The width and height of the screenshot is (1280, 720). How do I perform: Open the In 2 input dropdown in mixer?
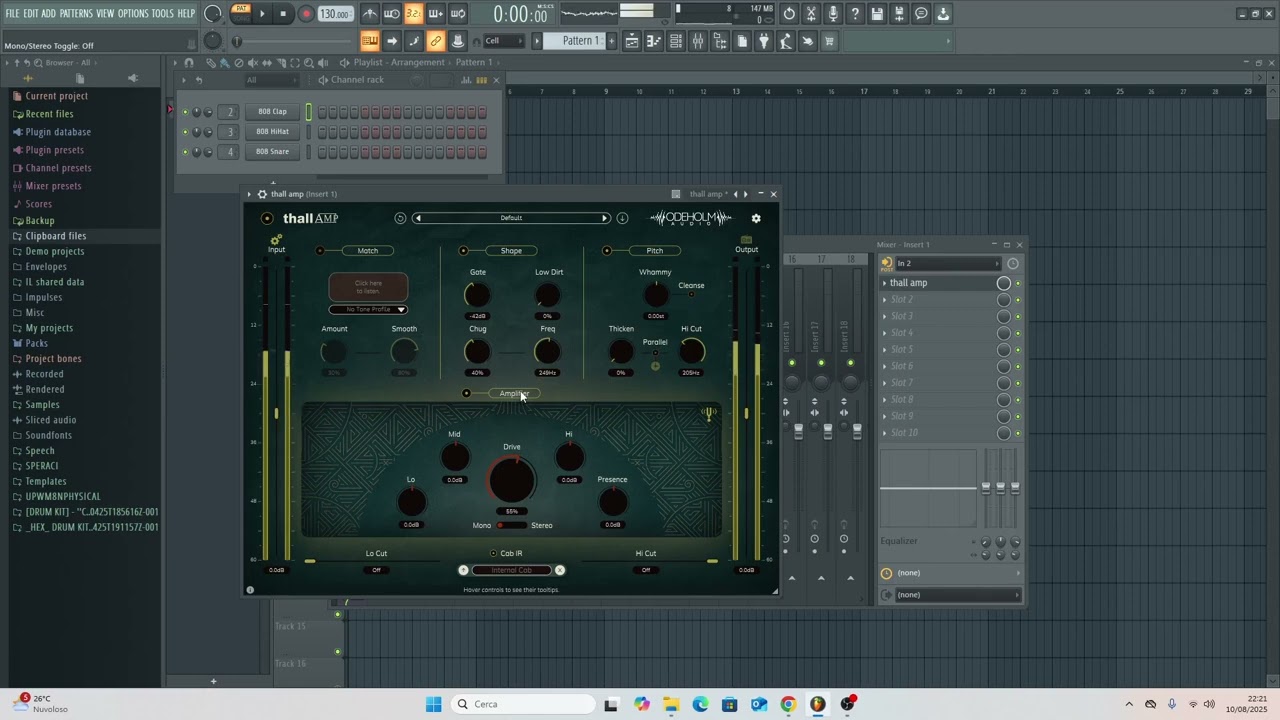click(x=947, y=263)
